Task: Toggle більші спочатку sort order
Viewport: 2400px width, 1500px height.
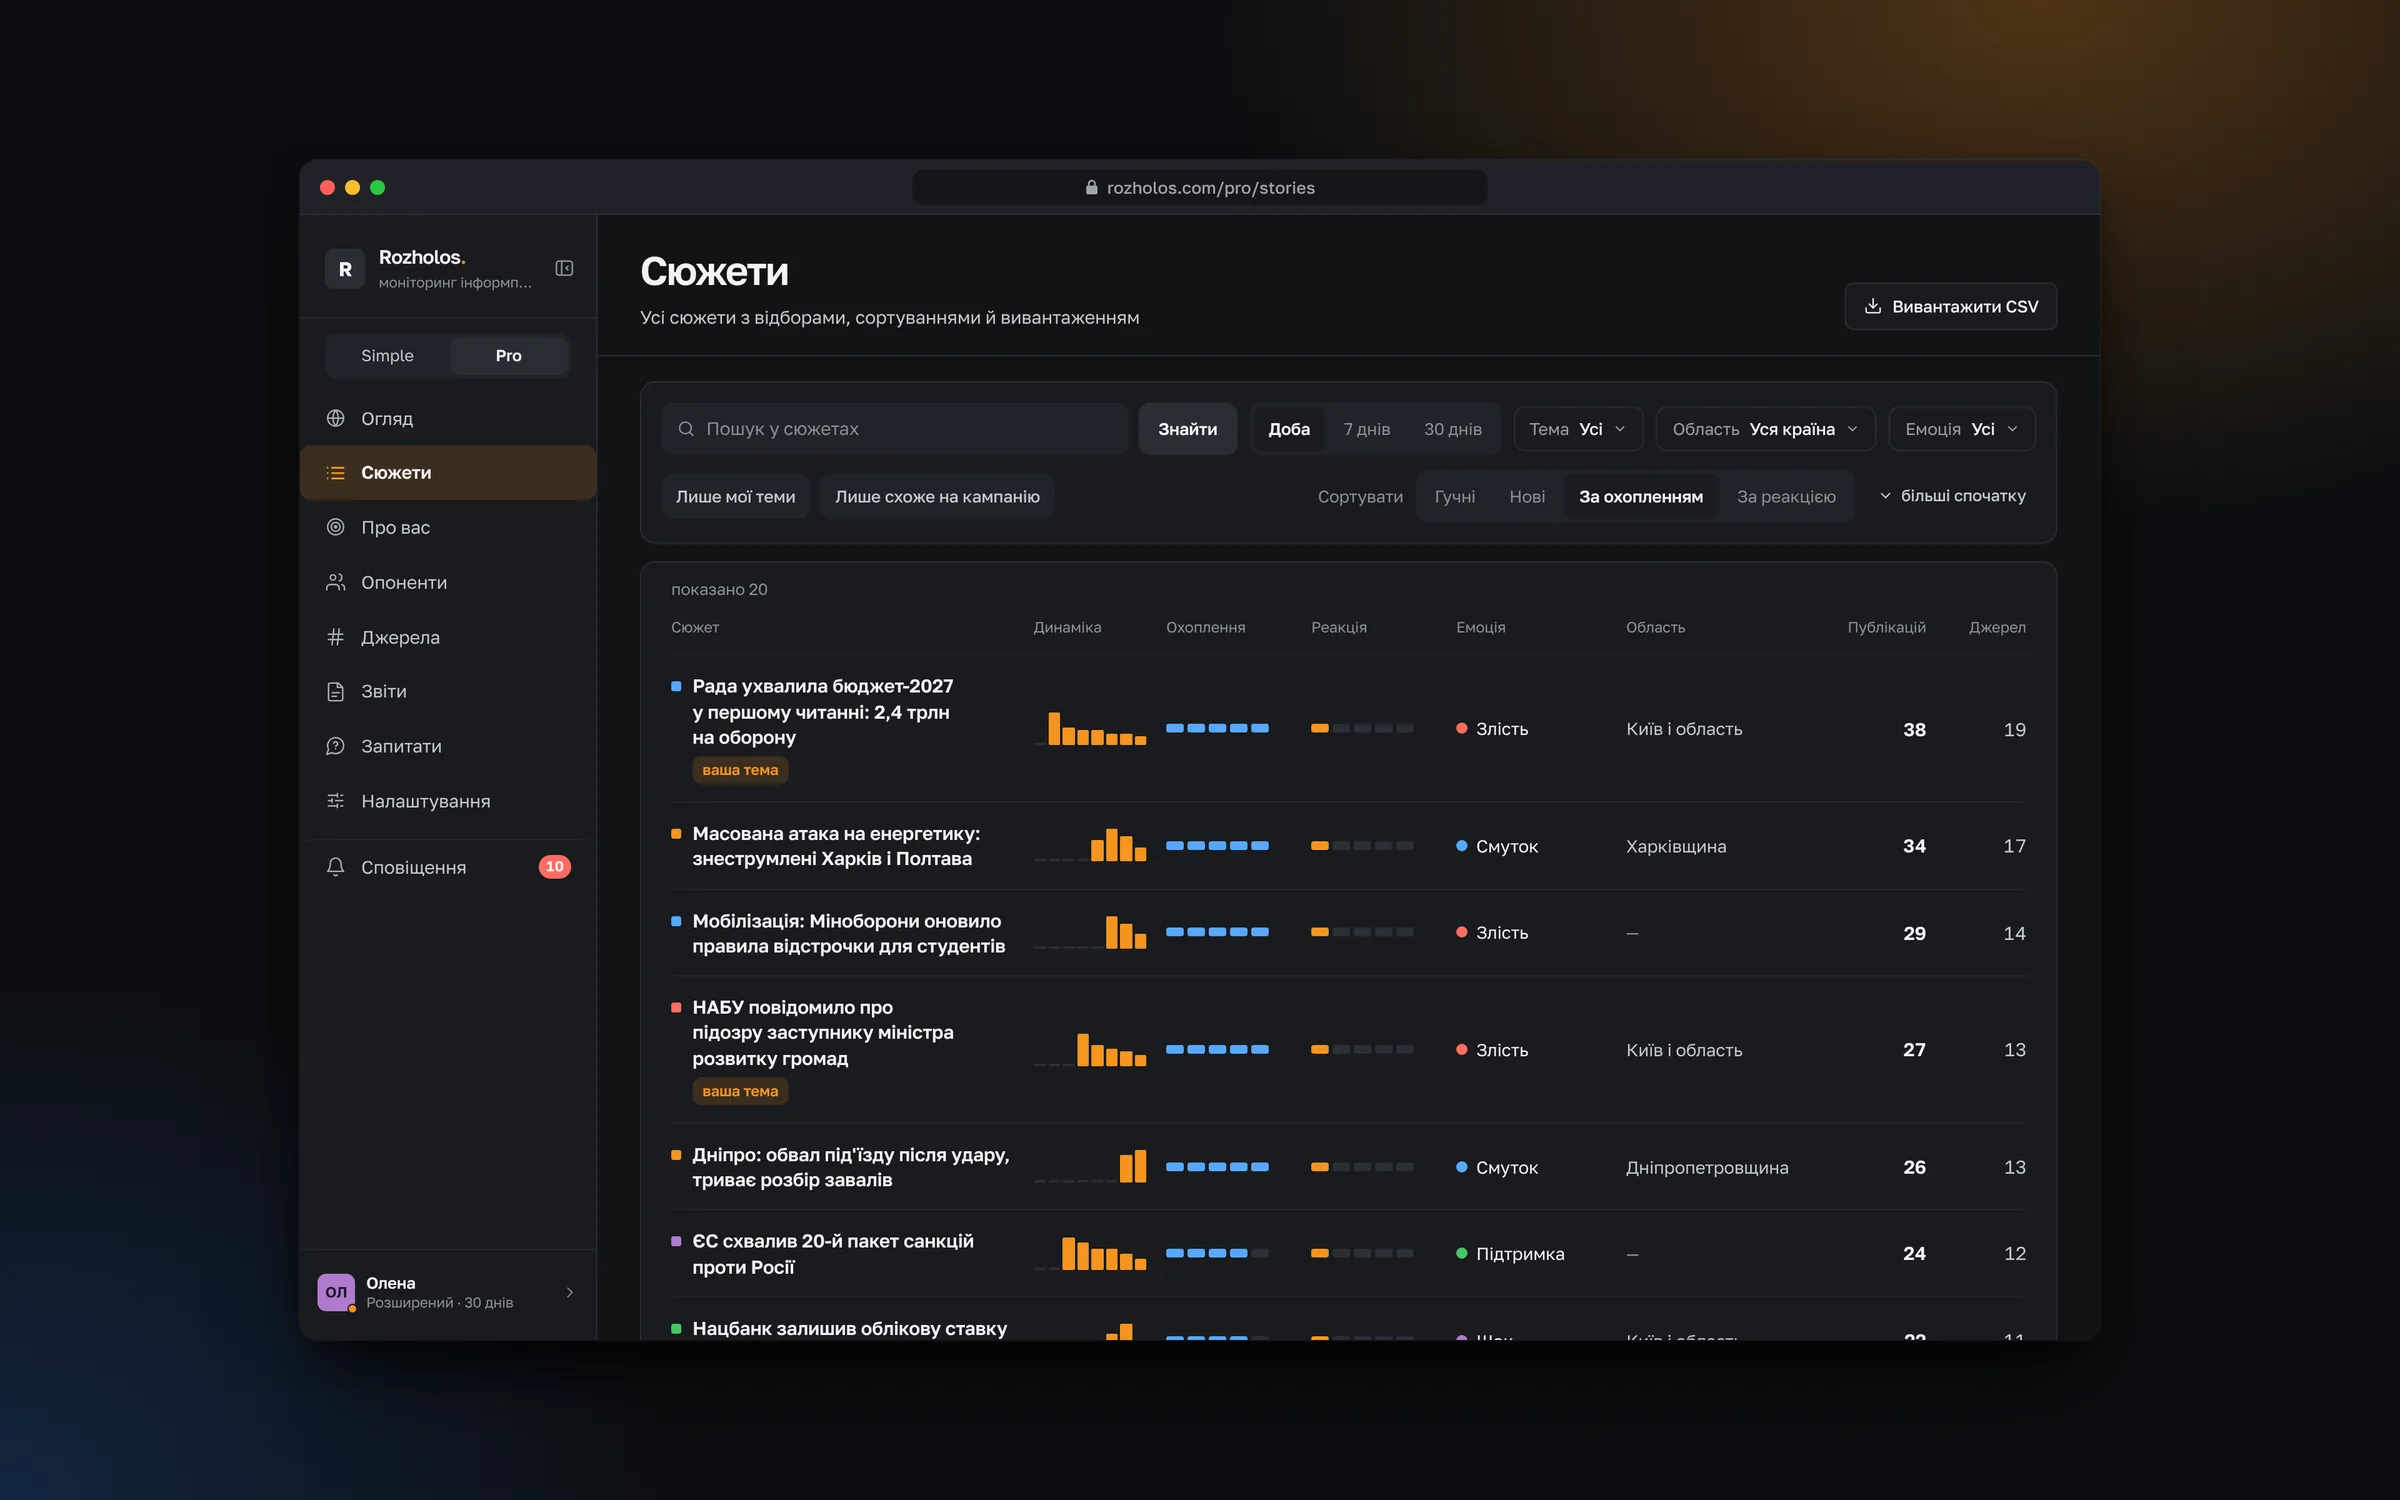Action: coord(1952,496)
